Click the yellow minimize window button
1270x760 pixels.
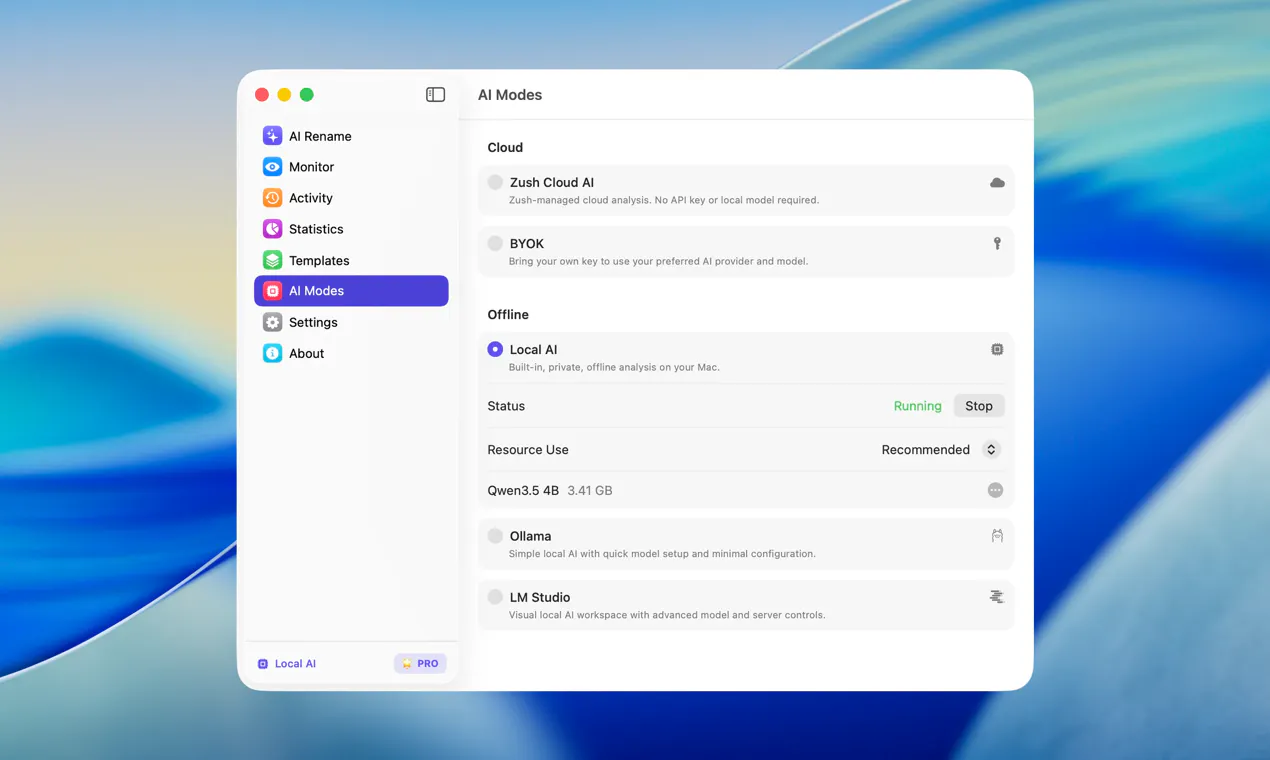pyautogui.click(x=284, y=95)
